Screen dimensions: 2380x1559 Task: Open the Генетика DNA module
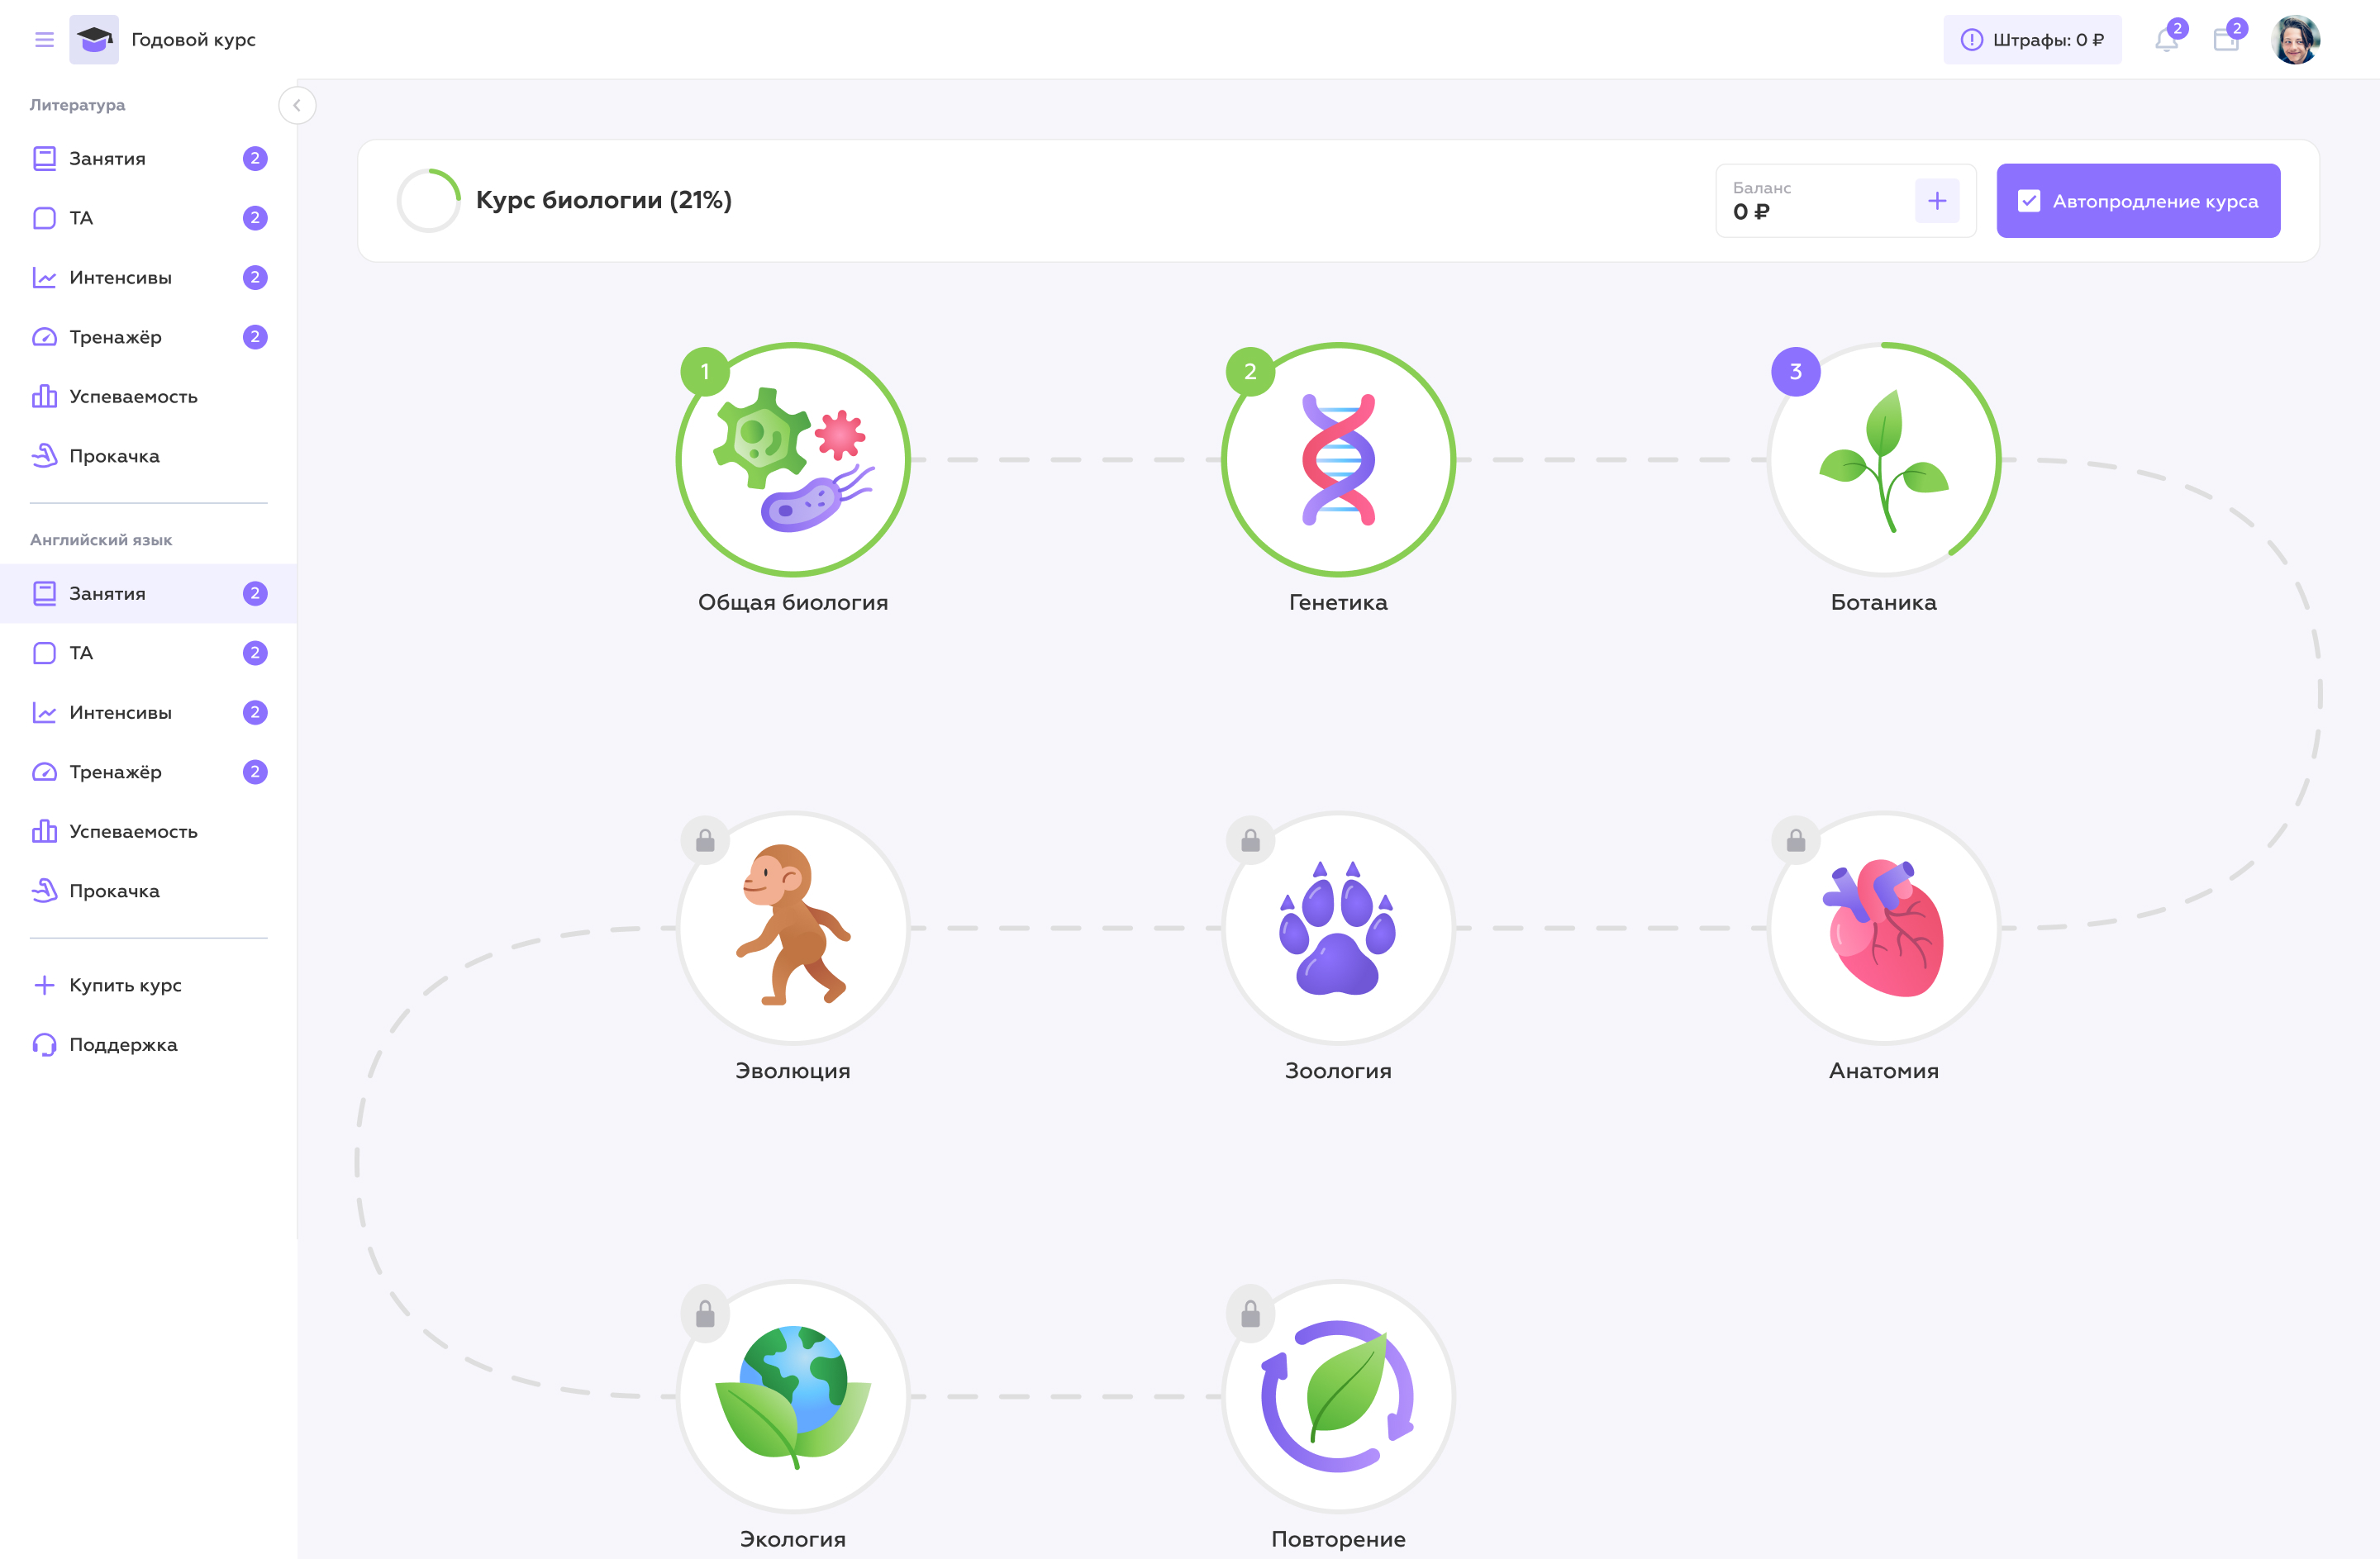1338,460
